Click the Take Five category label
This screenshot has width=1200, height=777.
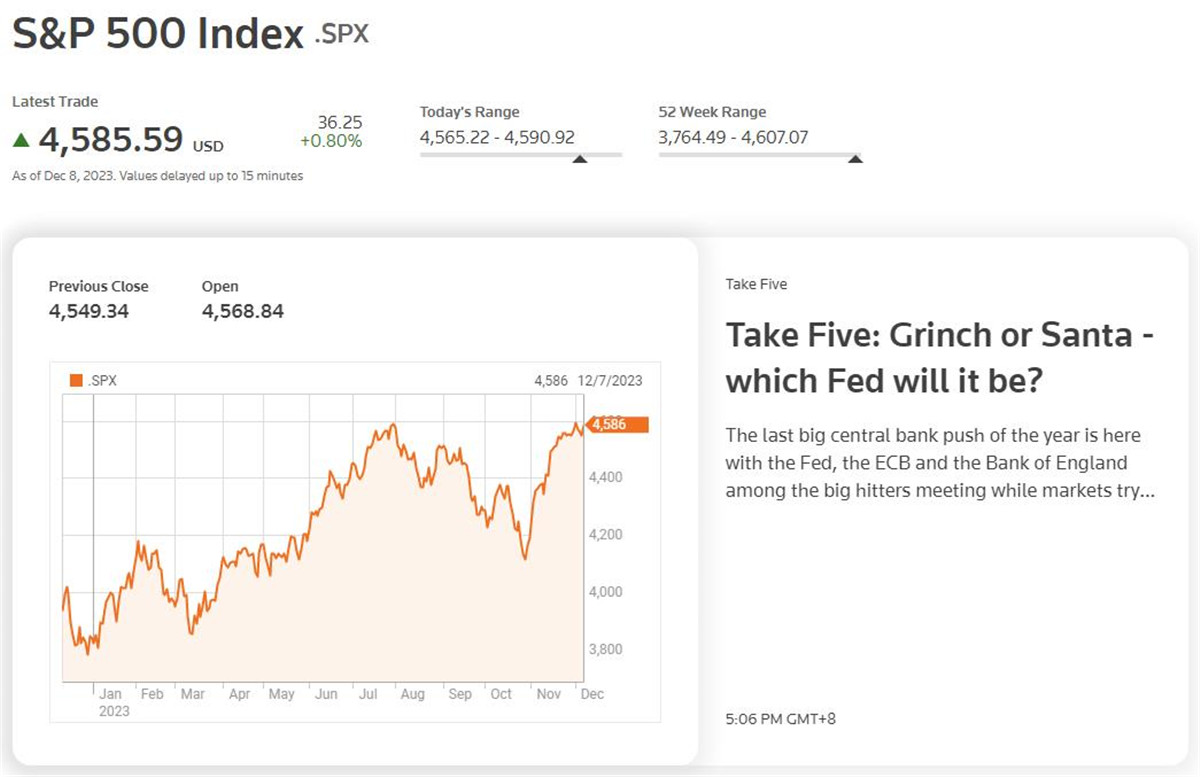[x=756, y=284]
